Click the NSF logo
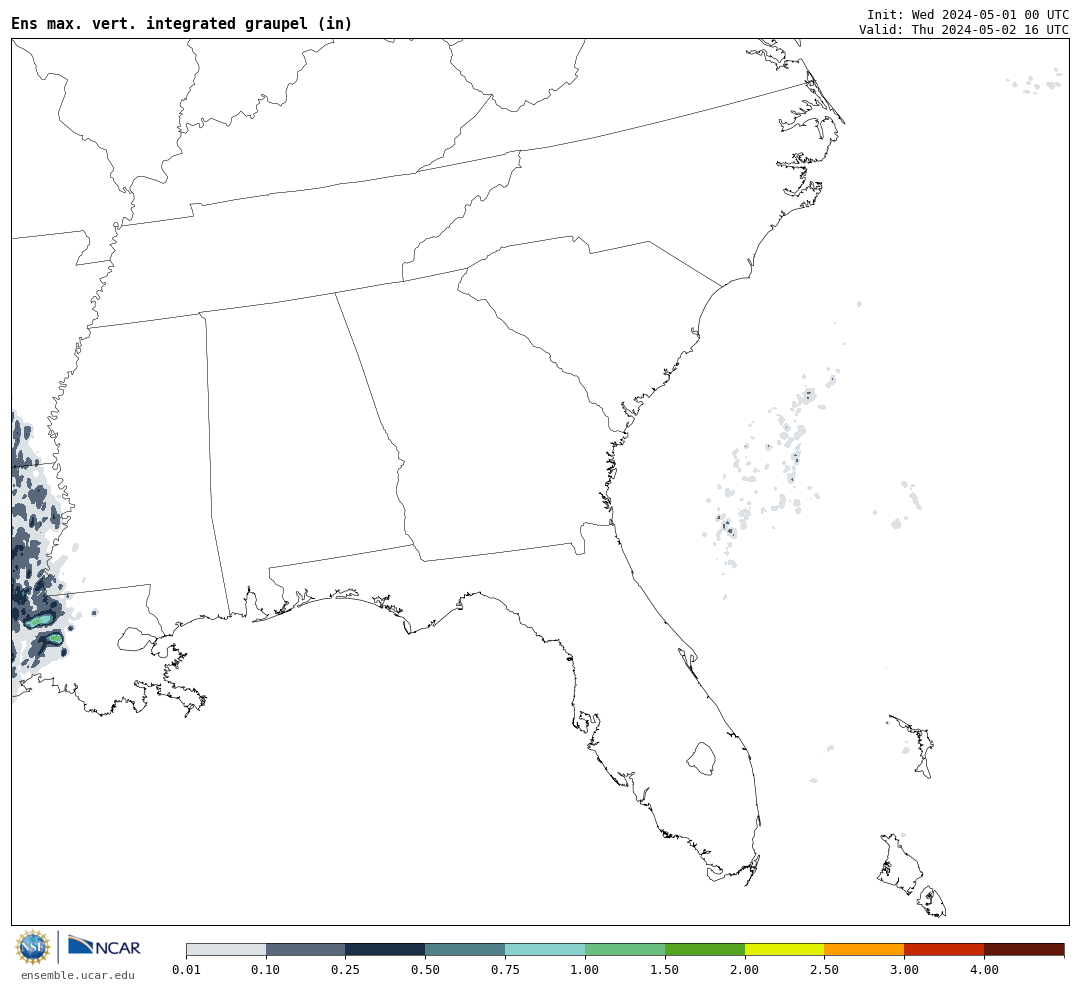This screenshot has height=988, width=1080. tap(32, 947)
